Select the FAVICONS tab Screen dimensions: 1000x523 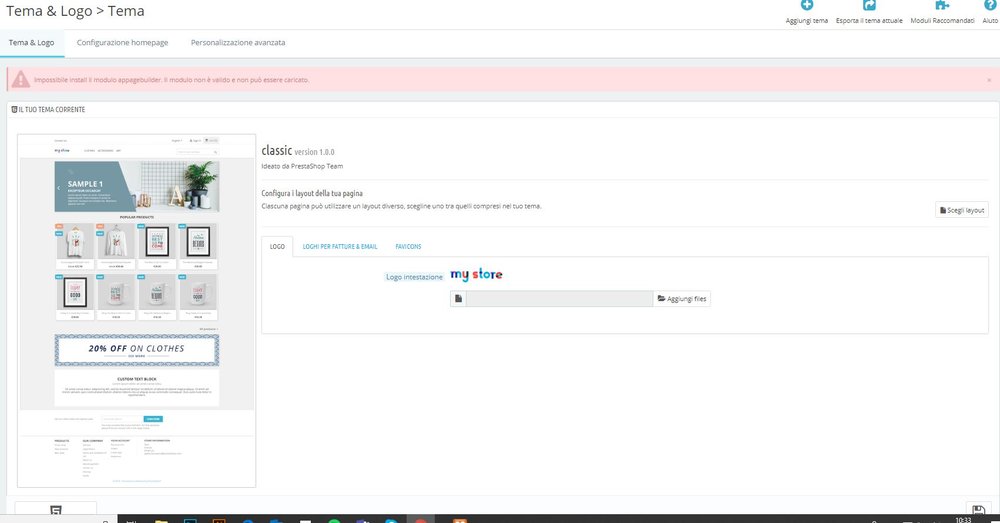click(x=408, y=246)
